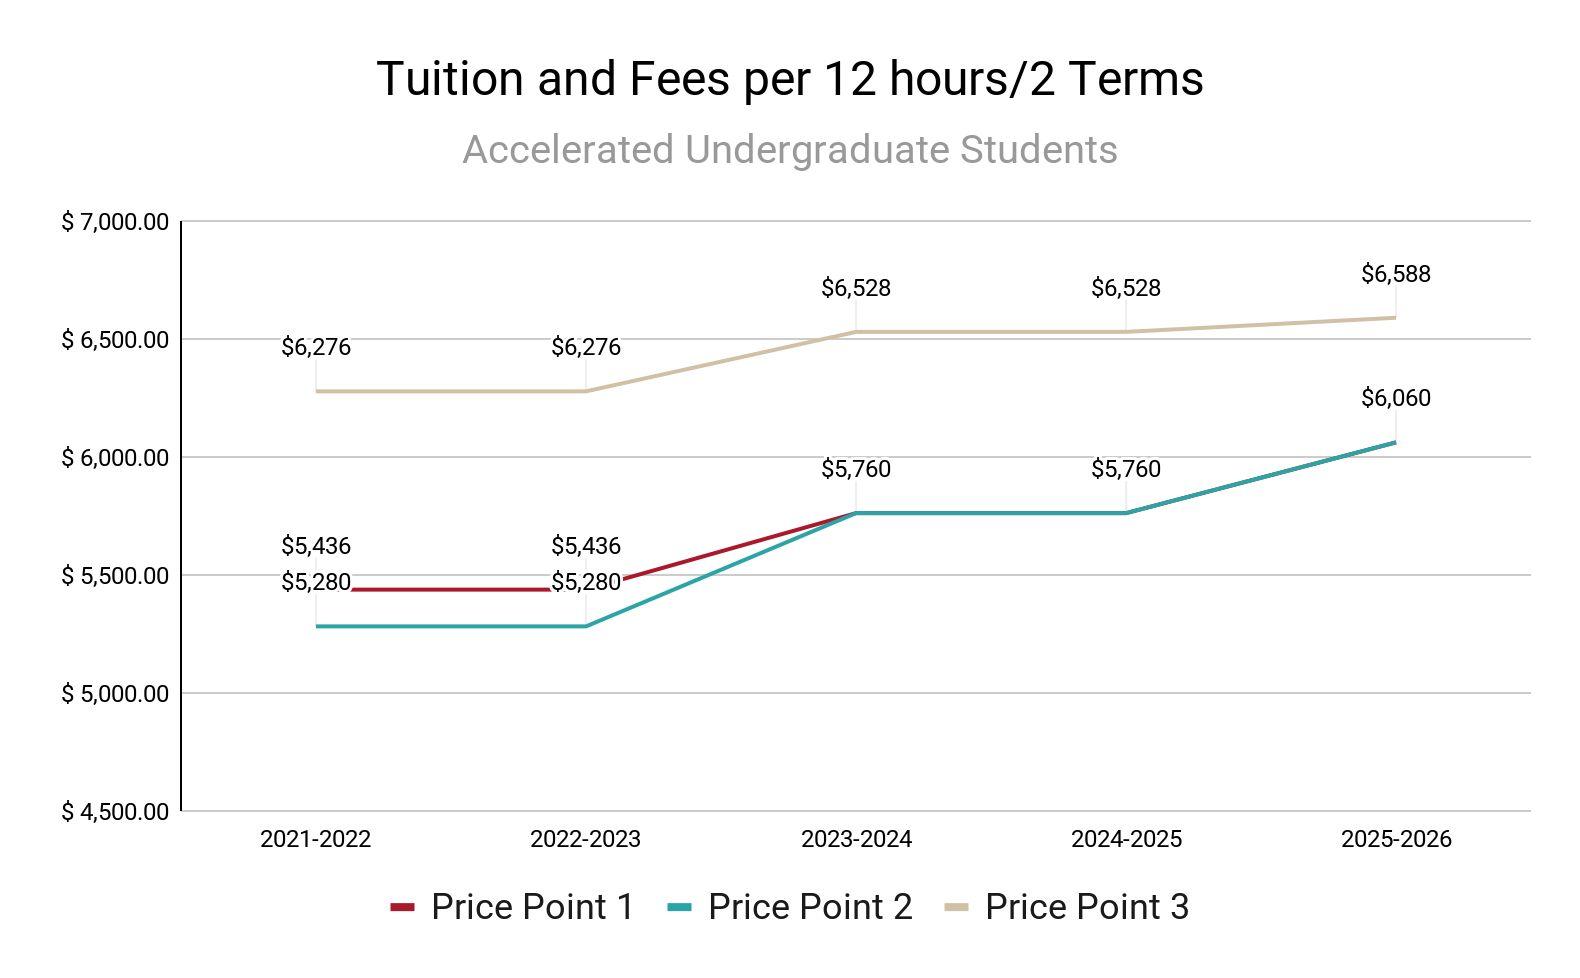Click the 2023-2024 x-axis label
This screenshot has height=978, width=1580.
point(856,839)
